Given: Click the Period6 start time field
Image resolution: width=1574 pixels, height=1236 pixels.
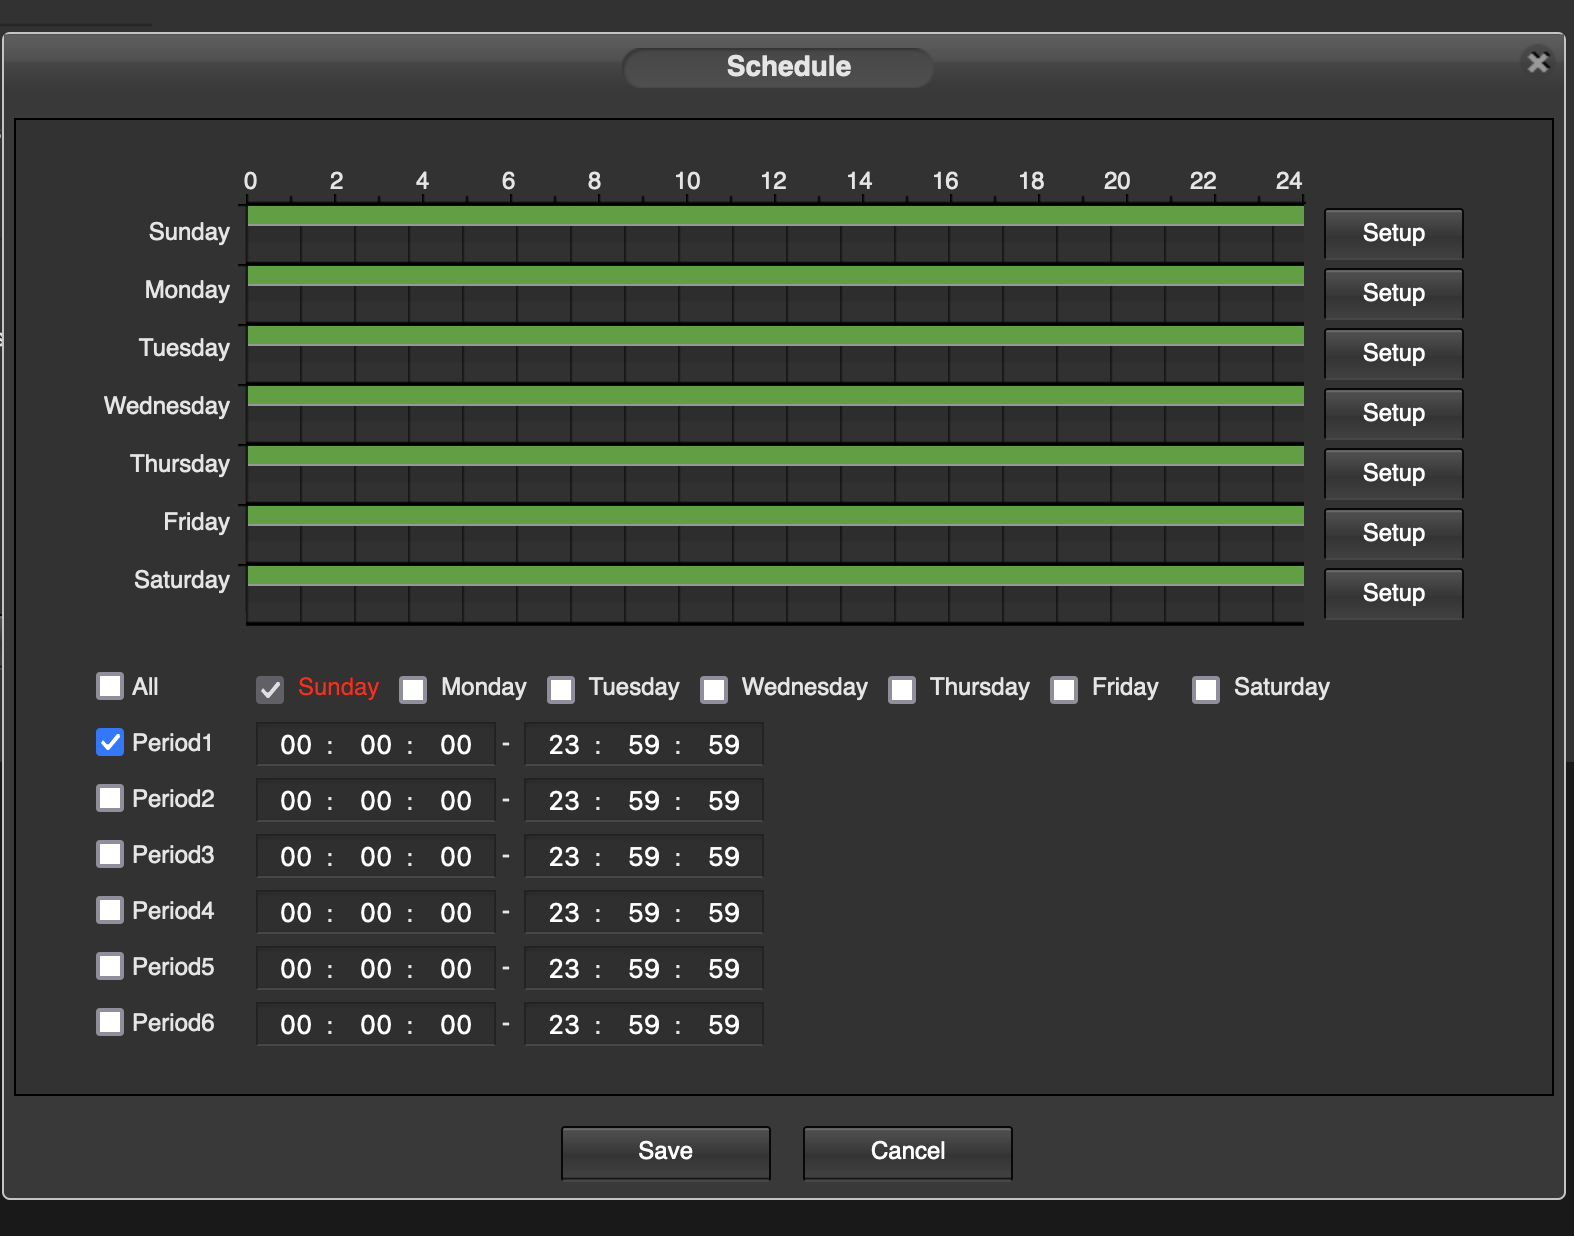Looking at the screenshot, I should [376, 1025].
